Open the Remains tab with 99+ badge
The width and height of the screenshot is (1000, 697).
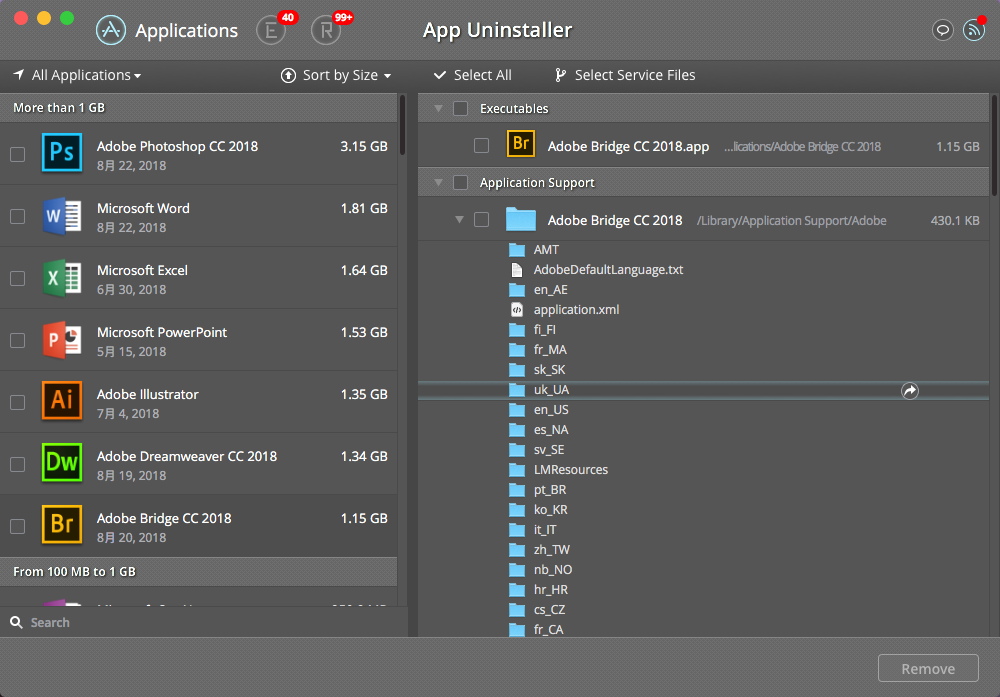pyautogui.click(x=327, y=30)
